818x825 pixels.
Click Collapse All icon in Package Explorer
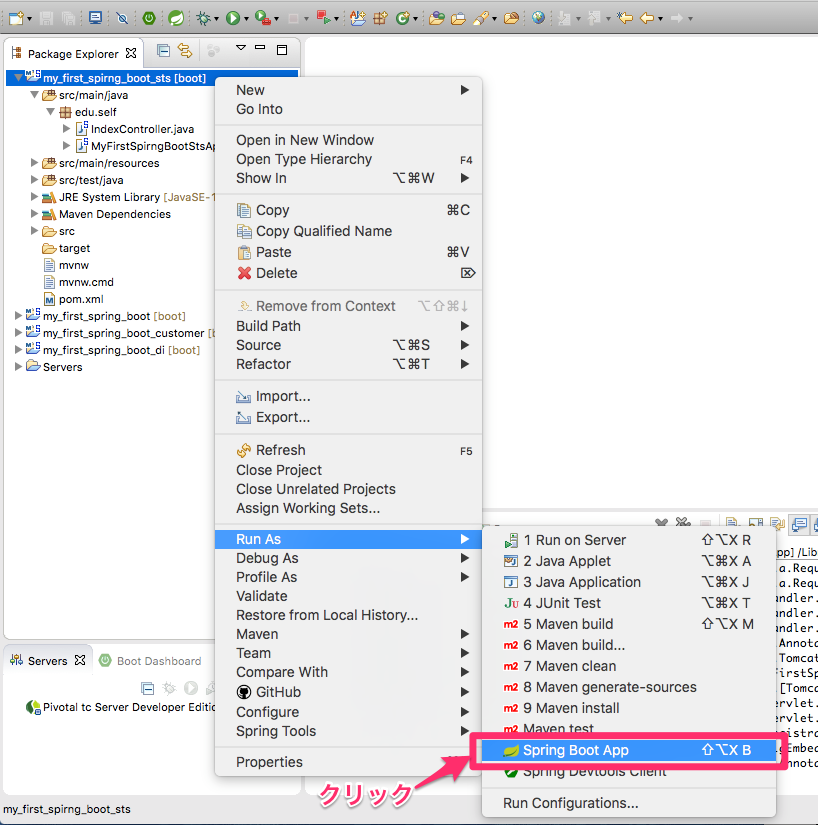pos(164,51)
